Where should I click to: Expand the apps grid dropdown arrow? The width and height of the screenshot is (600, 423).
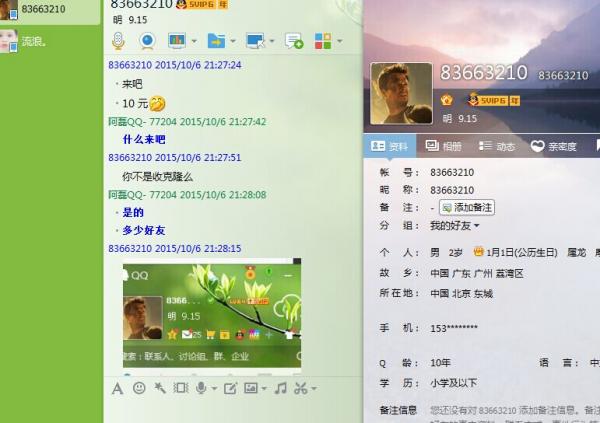point(339,41)
